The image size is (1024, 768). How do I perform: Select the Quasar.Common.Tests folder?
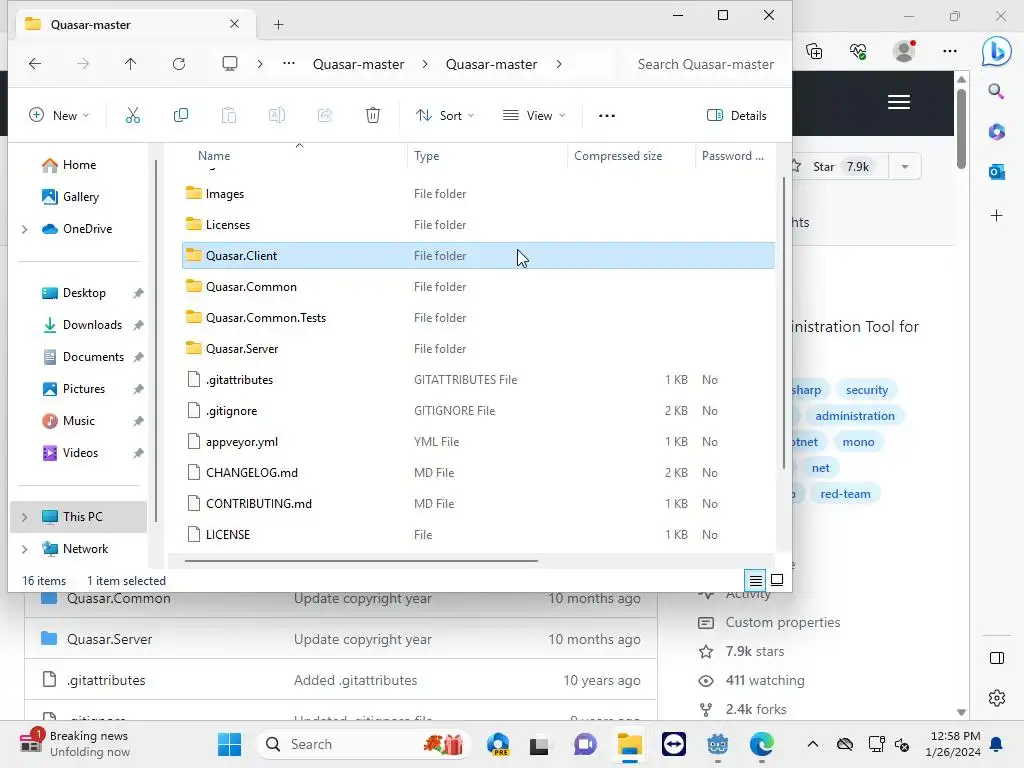[x=478, y=318]
